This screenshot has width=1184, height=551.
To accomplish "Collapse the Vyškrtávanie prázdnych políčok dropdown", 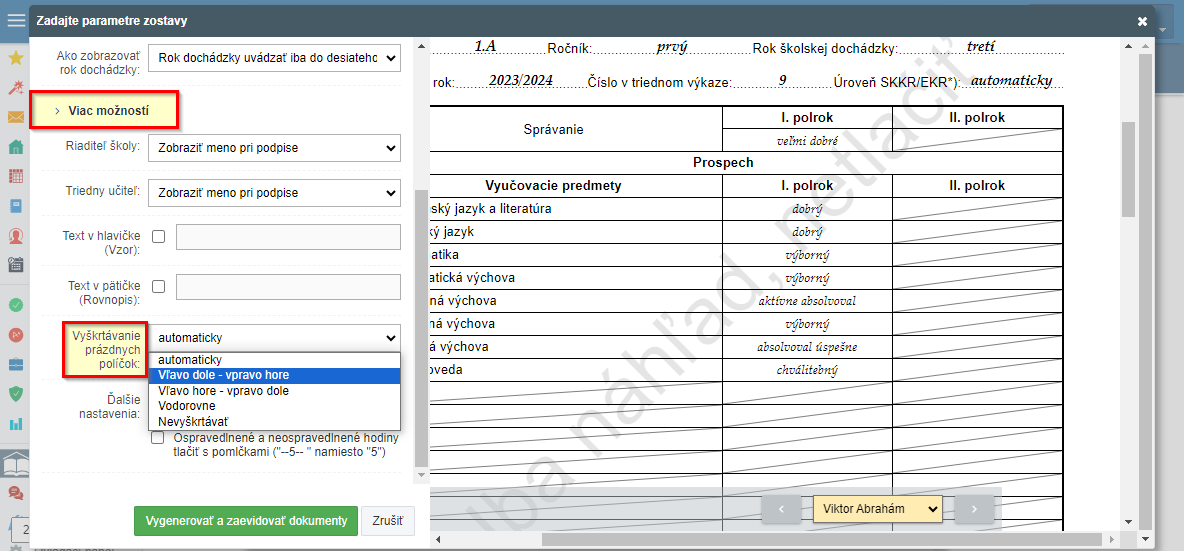I will [x=274, y=338].
